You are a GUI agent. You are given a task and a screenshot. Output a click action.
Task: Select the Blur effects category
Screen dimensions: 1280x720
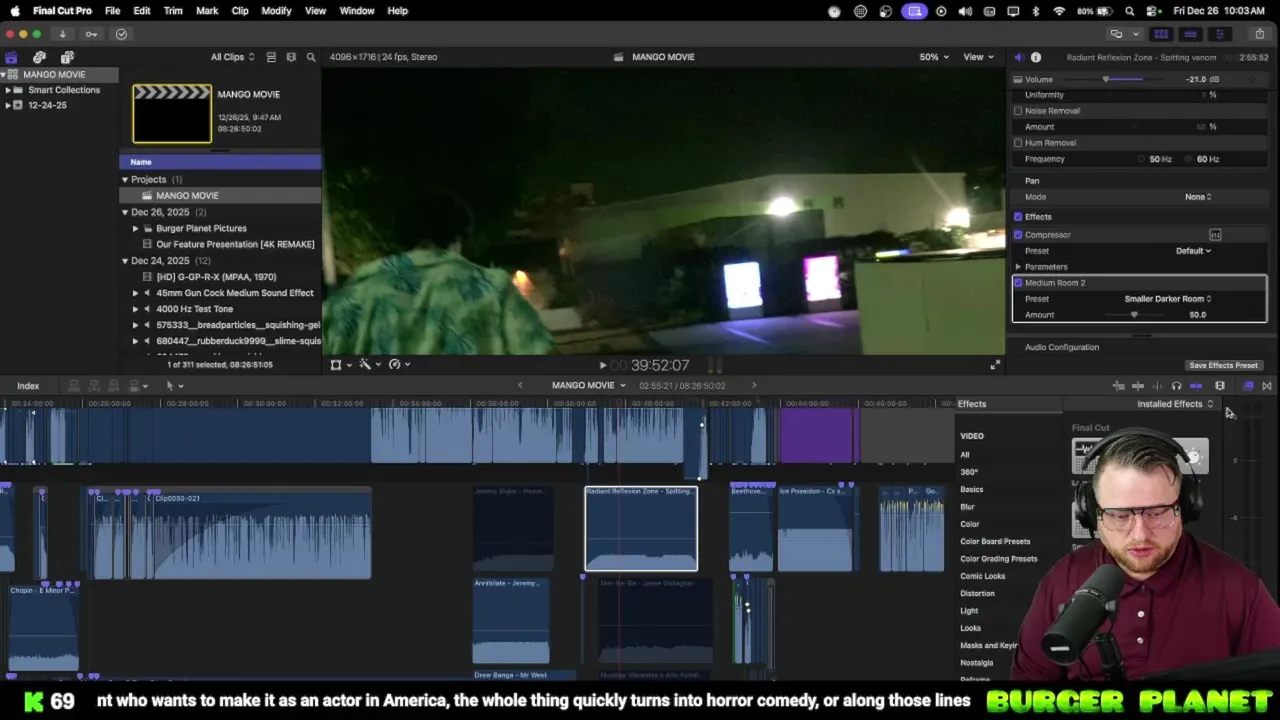point(967,507)
